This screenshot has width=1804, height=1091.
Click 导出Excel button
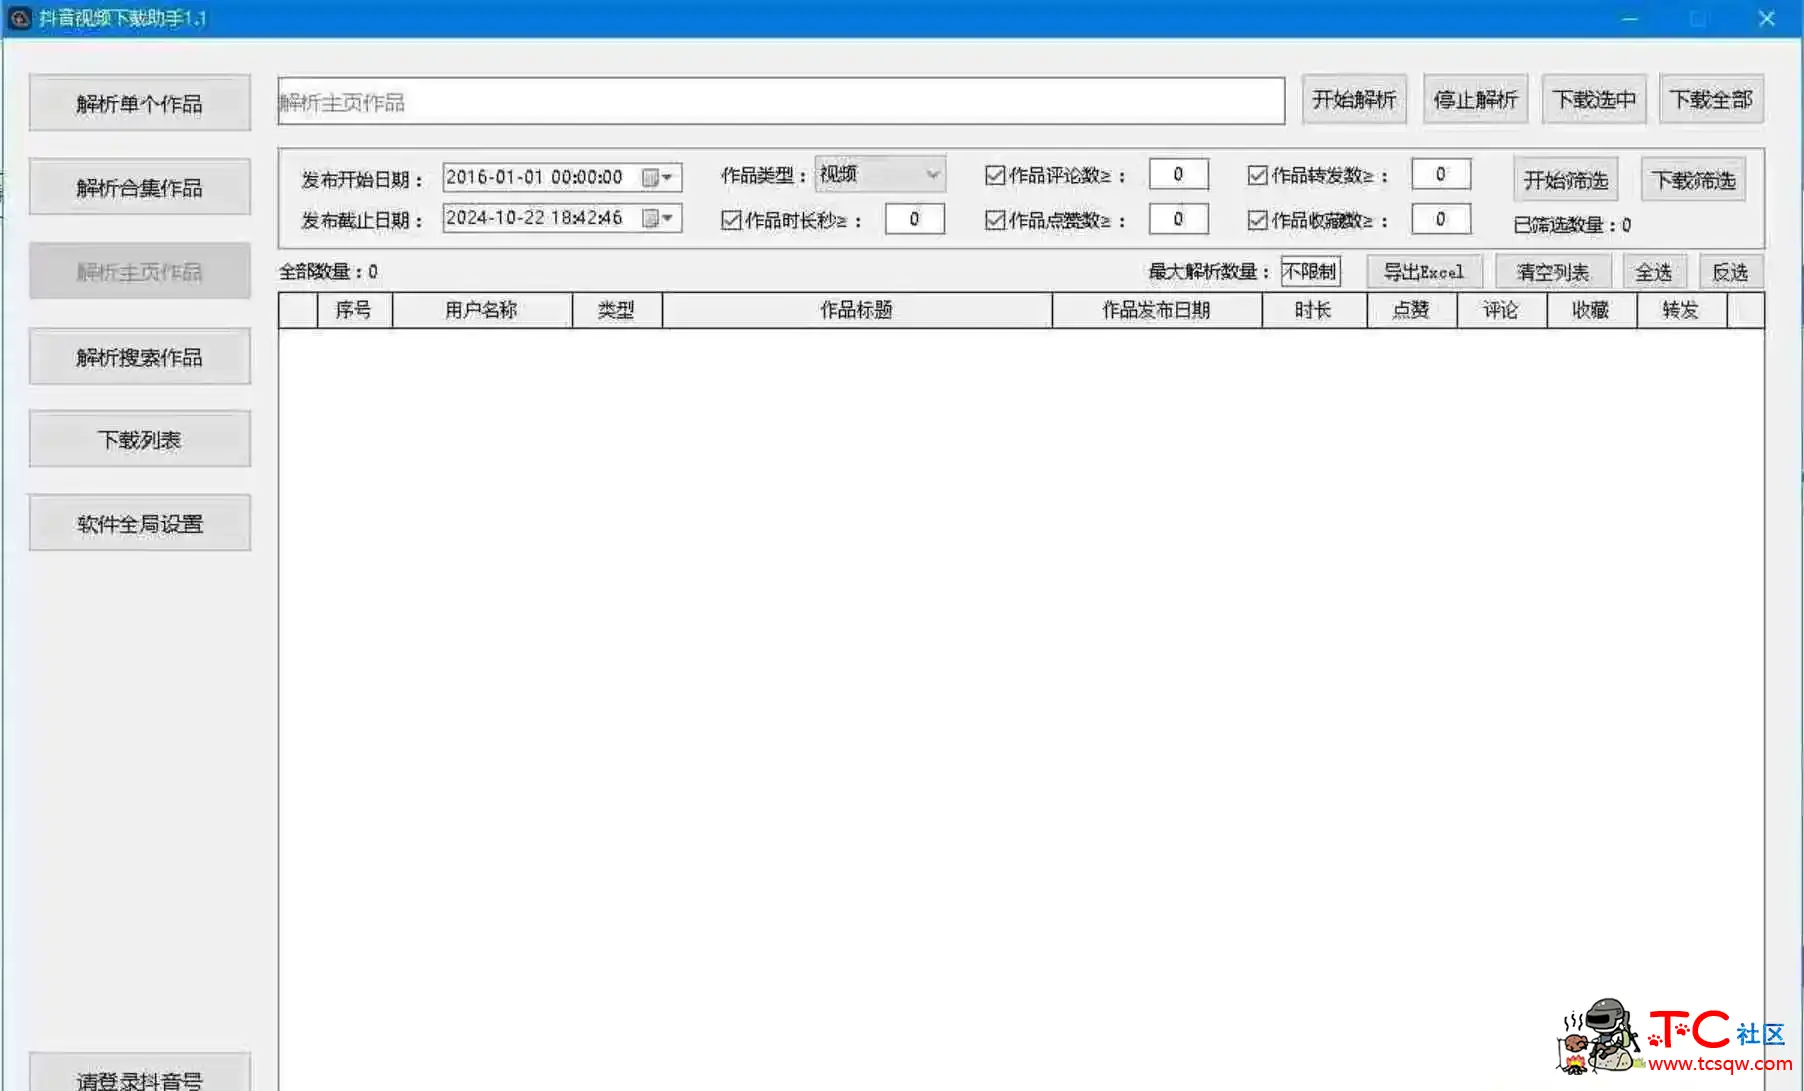pyautogui.click(x=1424, y=272)
